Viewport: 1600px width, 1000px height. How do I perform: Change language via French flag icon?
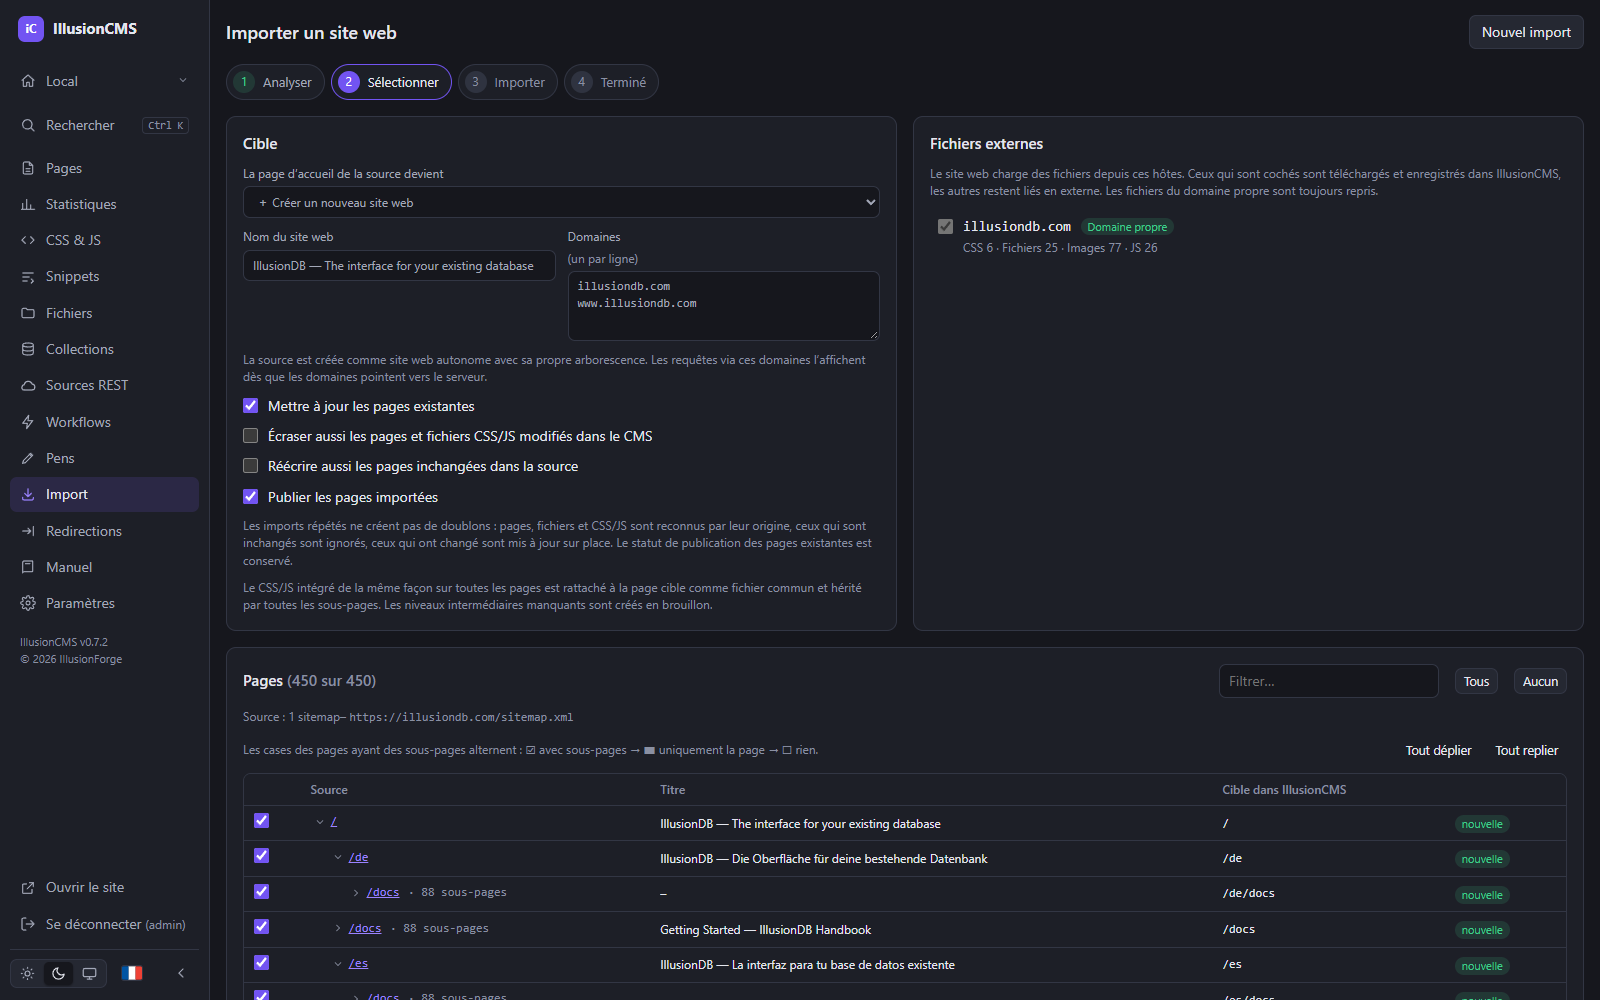pyautogui.click(x=132, y=973)
